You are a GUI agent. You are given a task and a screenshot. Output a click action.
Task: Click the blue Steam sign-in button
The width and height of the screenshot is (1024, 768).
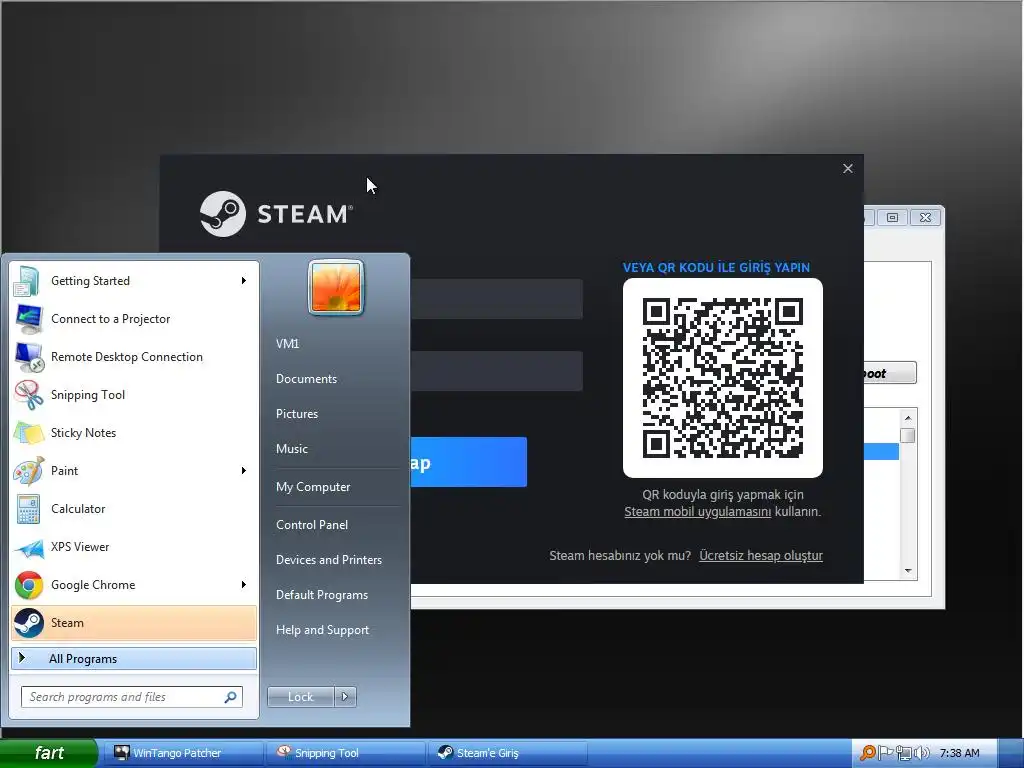(469, 462)
